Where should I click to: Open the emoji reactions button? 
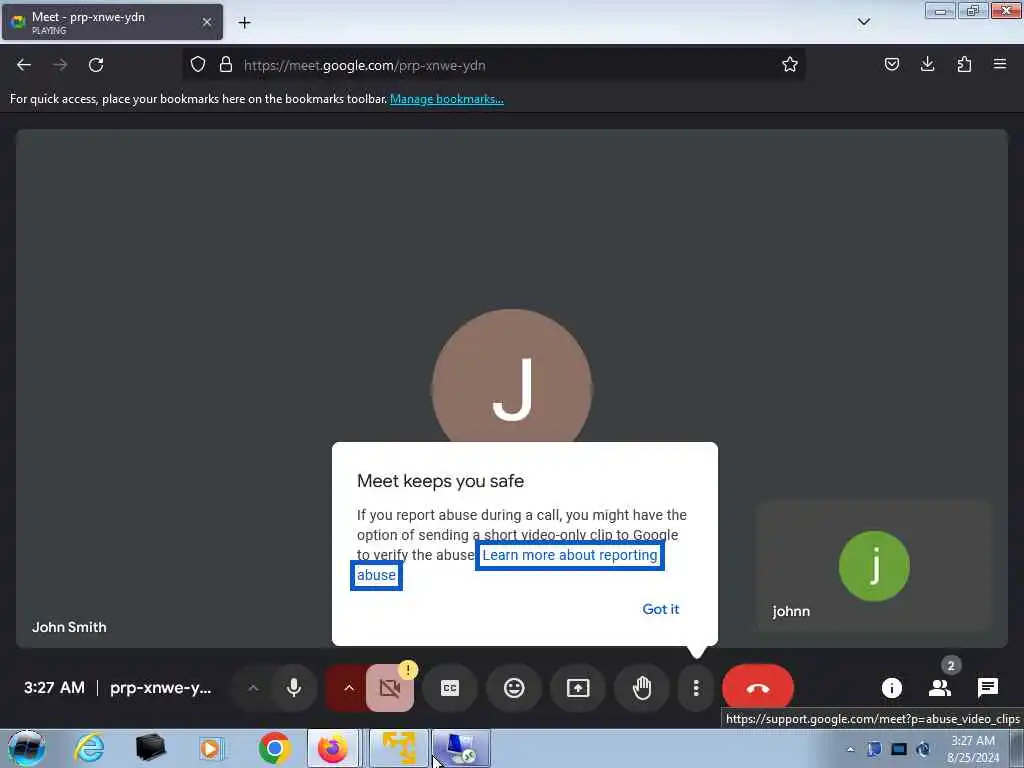(514, 688)
